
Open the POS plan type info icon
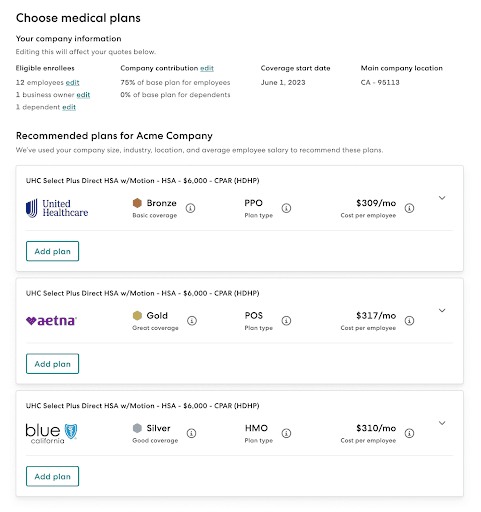[286, 321]
